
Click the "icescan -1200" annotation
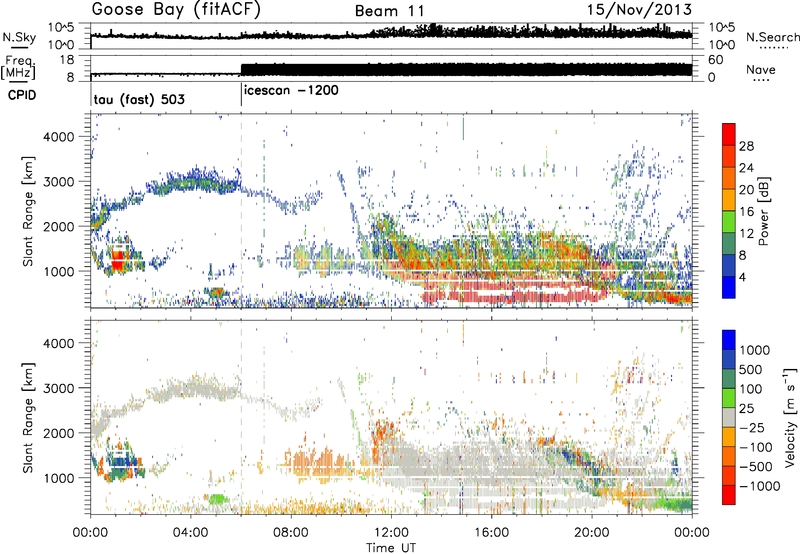click(291, 90)
